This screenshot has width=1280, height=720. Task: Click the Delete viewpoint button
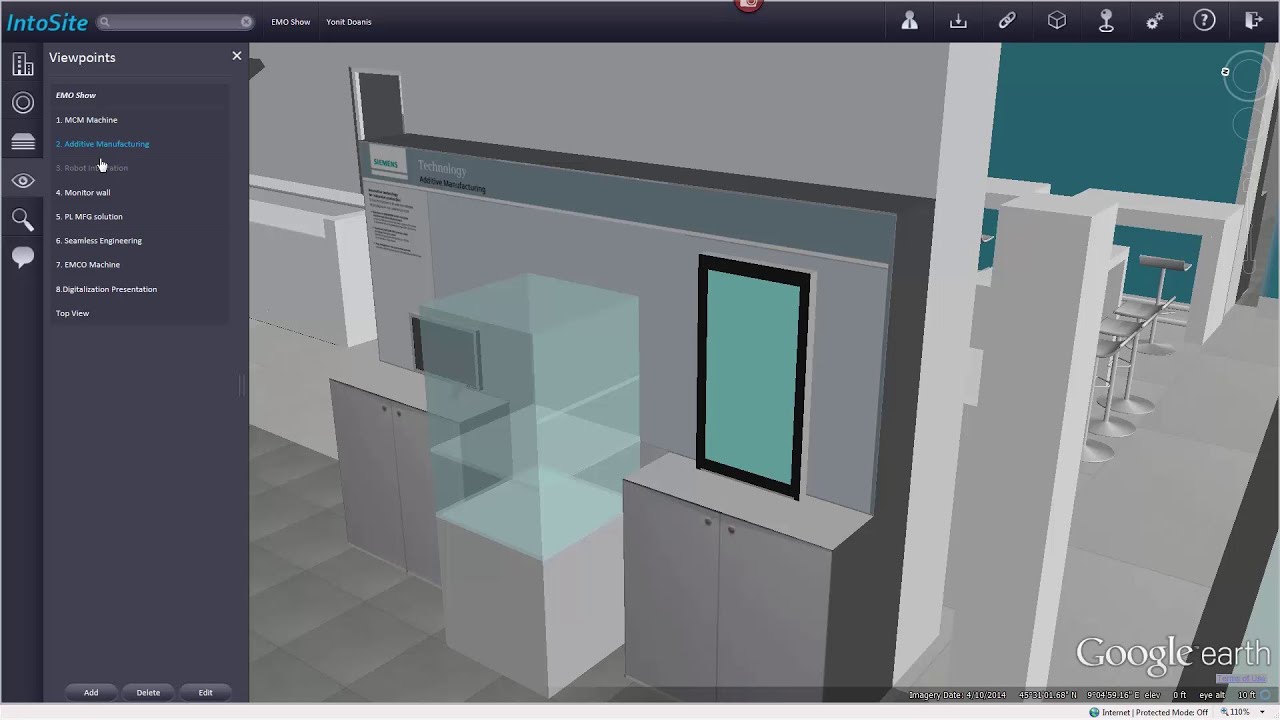(148, 692)
